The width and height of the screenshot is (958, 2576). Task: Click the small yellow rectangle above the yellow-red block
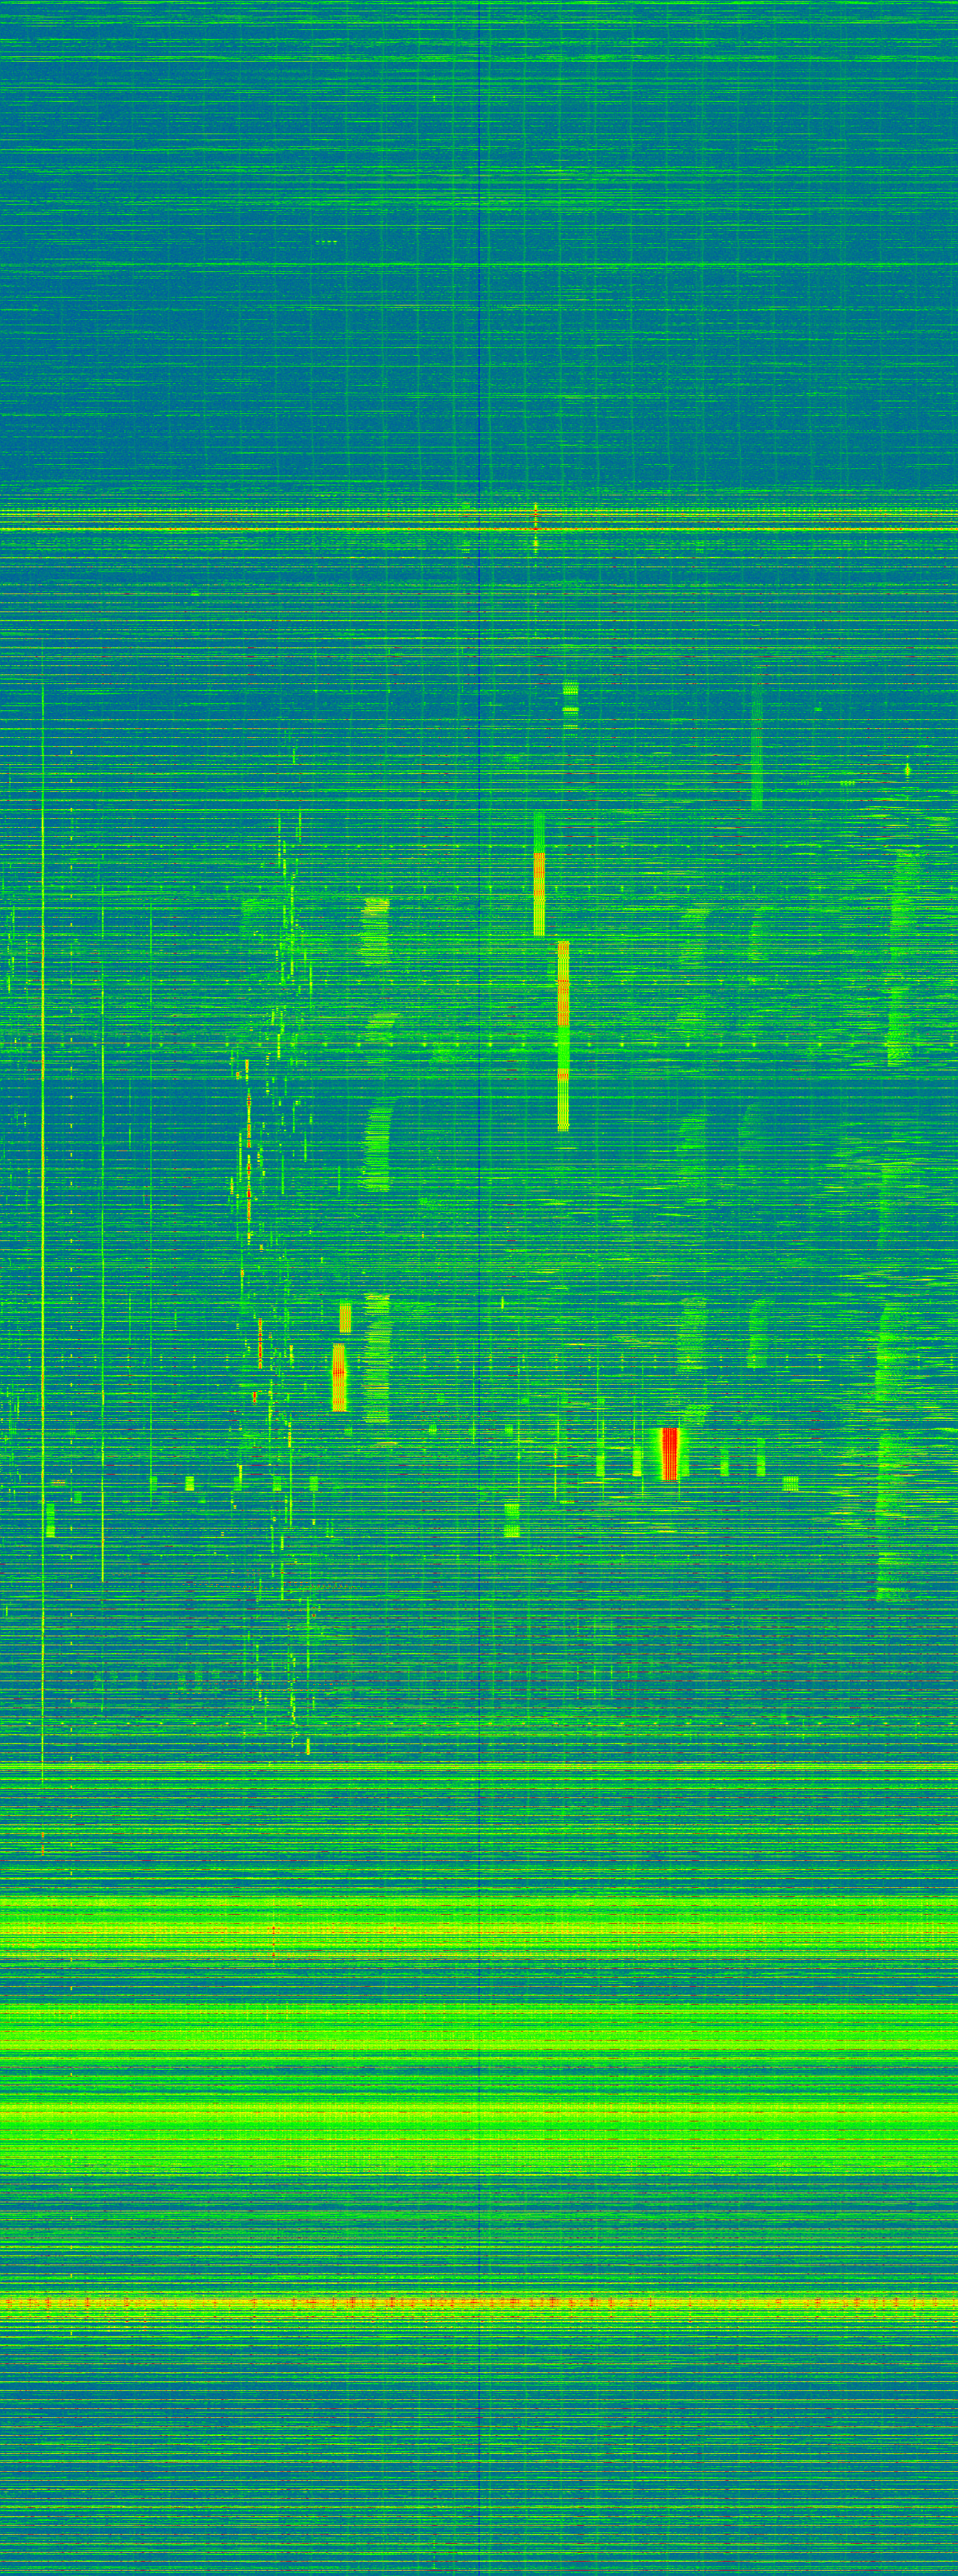point(345,1317)
